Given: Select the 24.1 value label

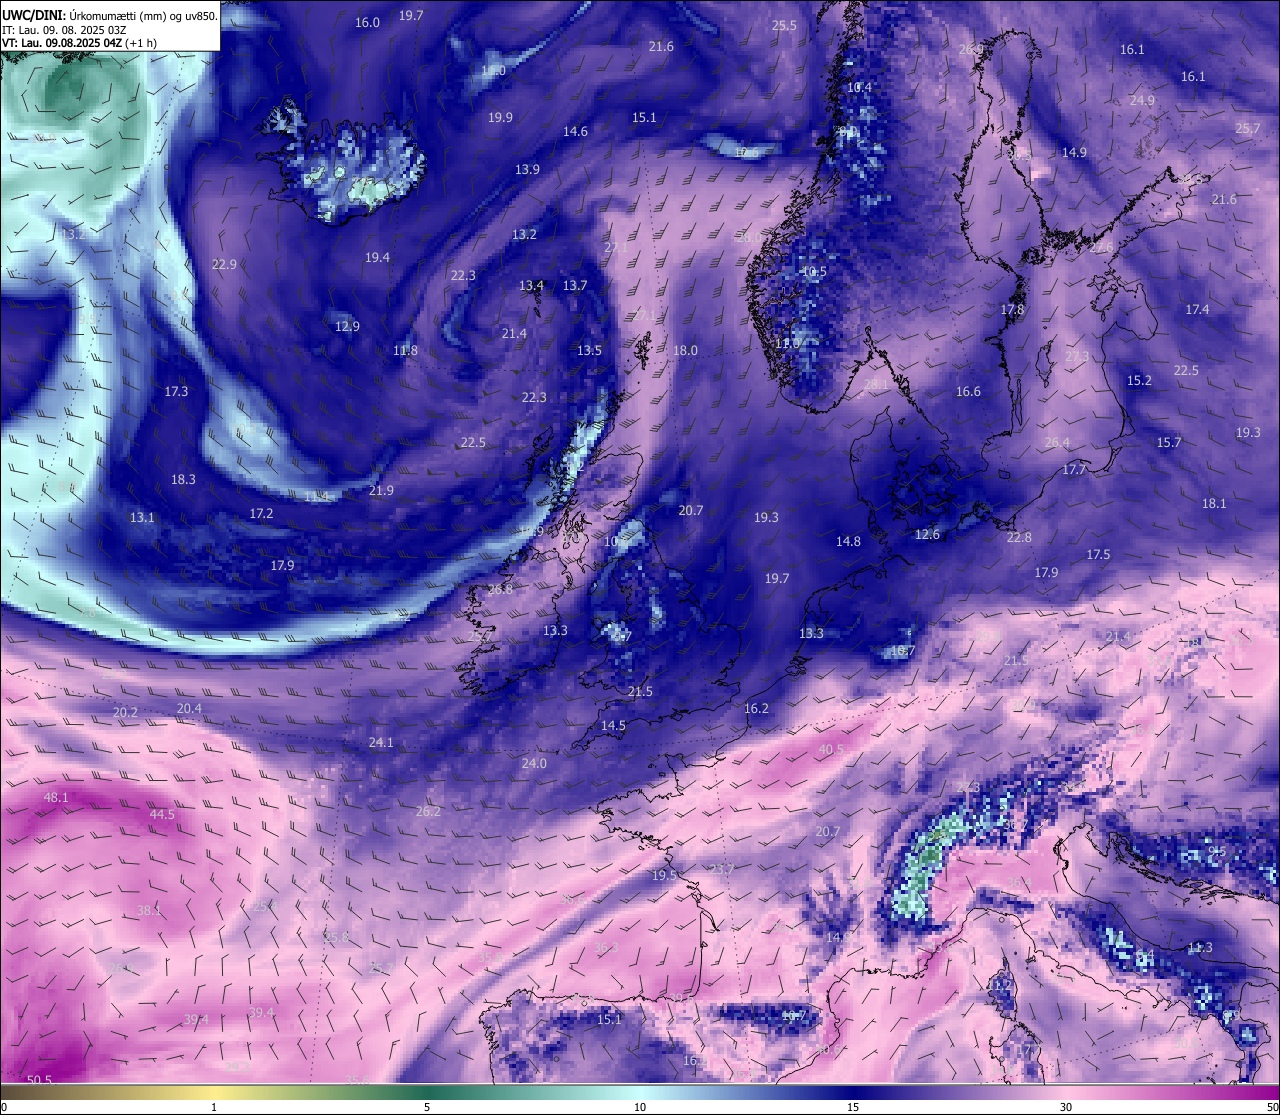Looking at the screenshot, I should pos(381,743).
